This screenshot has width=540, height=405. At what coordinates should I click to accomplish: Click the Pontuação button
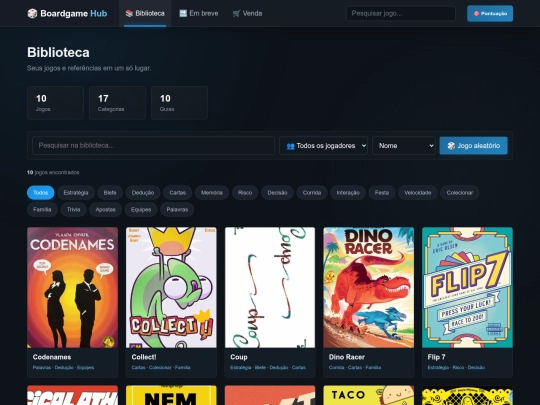[x=490, y=13]
